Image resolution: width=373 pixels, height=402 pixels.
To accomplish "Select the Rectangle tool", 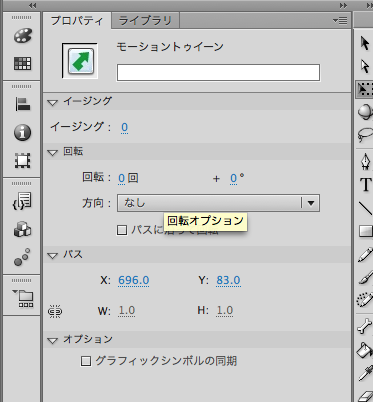I will (x=366, y=231).
